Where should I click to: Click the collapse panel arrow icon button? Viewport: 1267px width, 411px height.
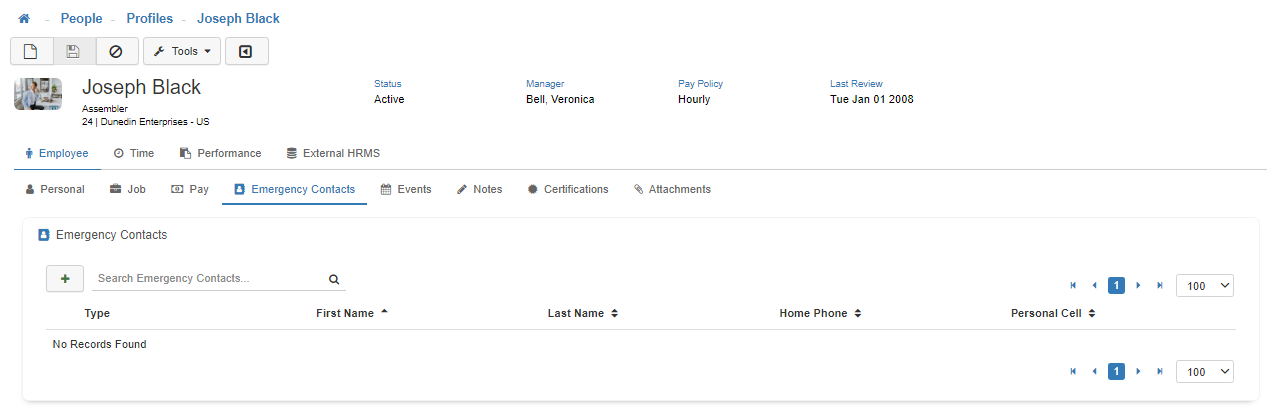click(x=246, y=51)
